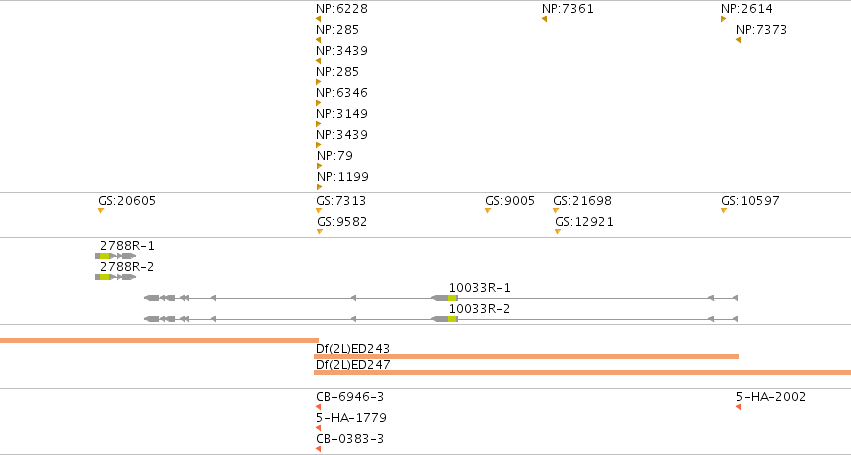The width and height of the screenshot is (851, 455).
Task: Select the red arrow under CB-6946-3
Action: pos(319,407)
